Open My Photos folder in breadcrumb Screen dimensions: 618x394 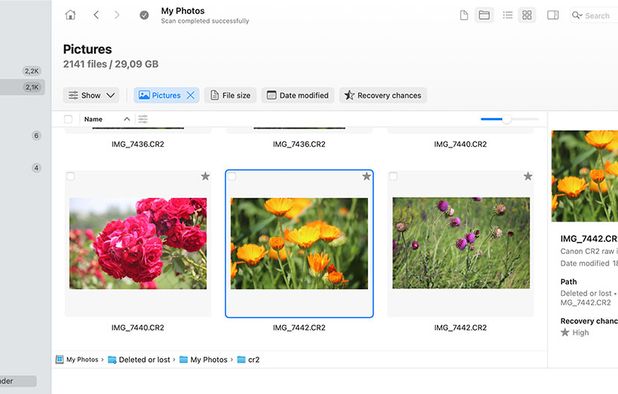coord(203,360)
